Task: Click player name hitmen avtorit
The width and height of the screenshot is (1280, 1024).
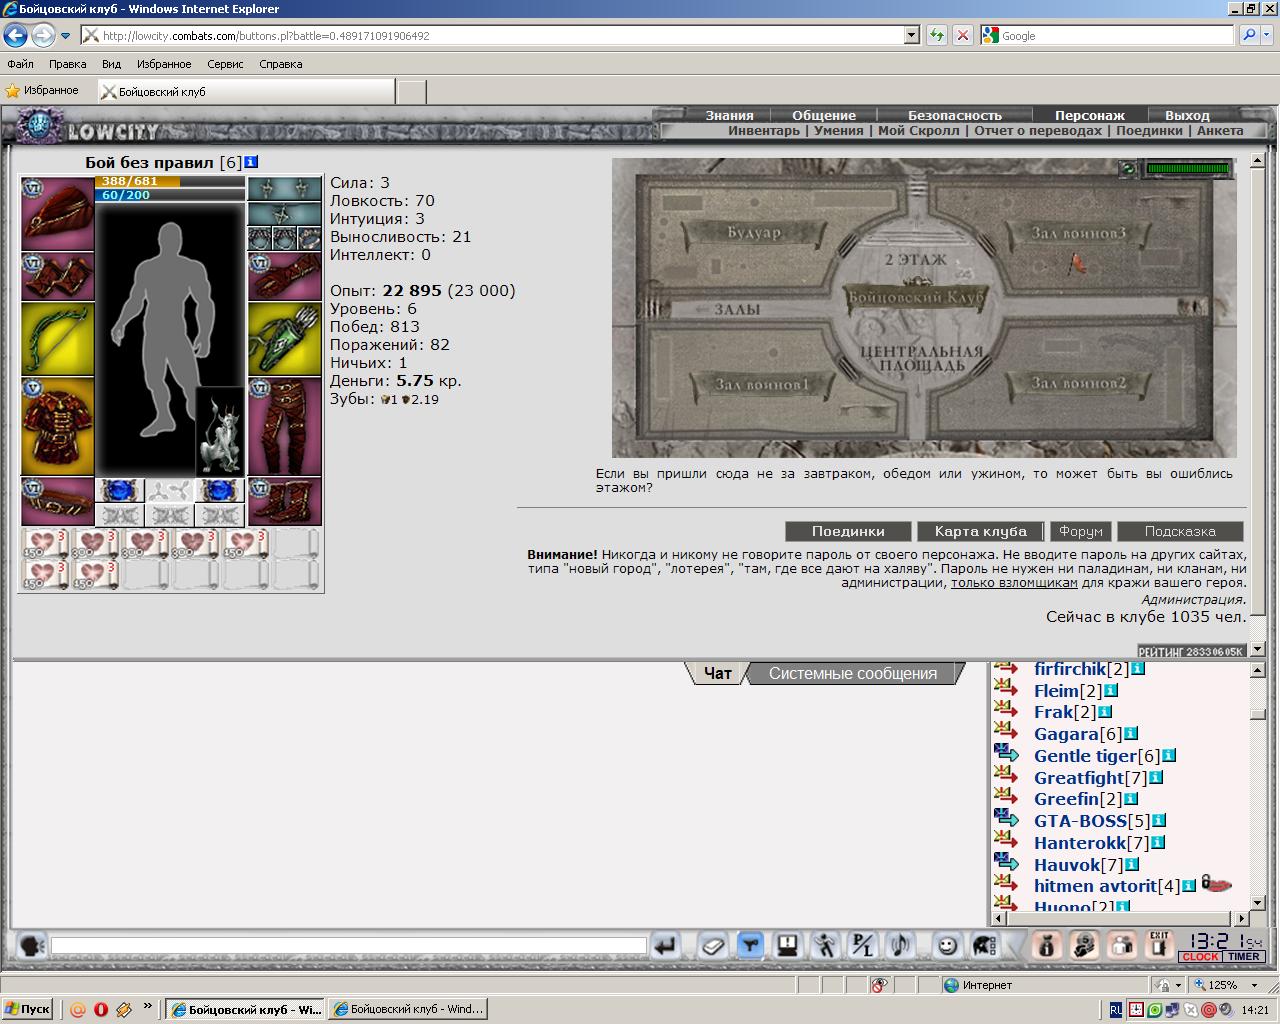Action: [1094, 886]
